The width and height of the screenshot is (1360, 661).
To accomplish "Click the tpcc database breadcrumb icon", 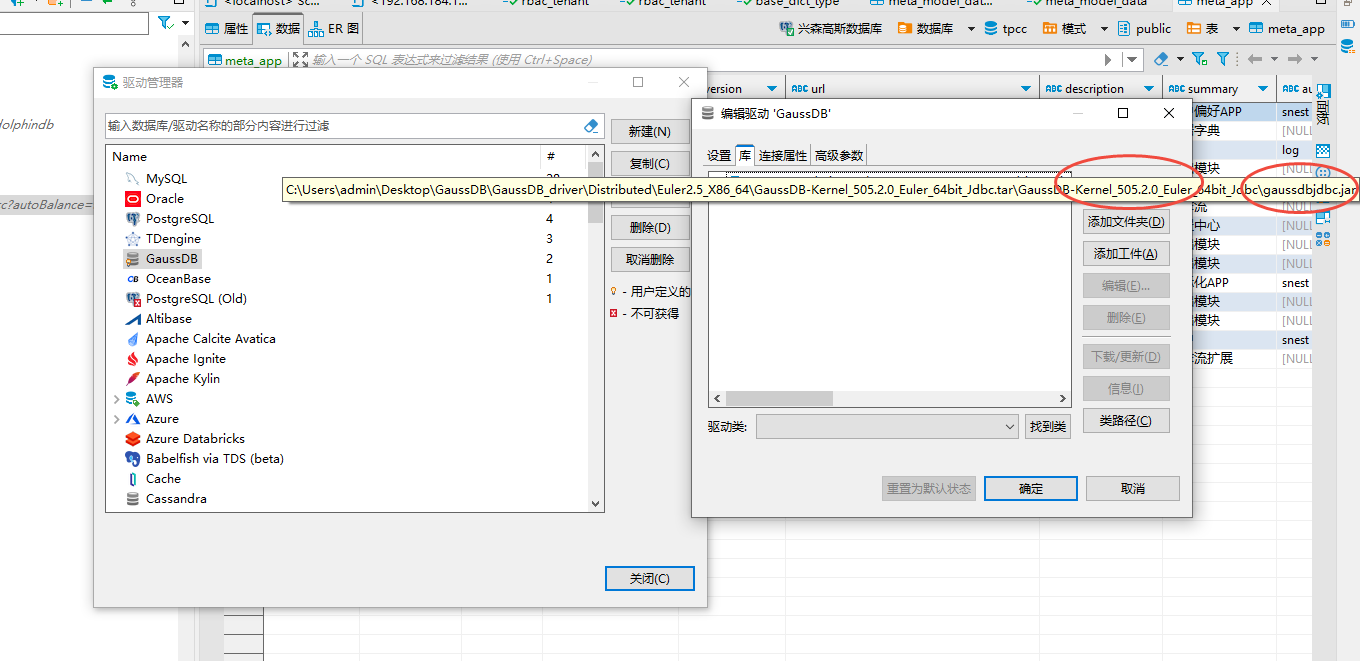I will pos(991,29).
